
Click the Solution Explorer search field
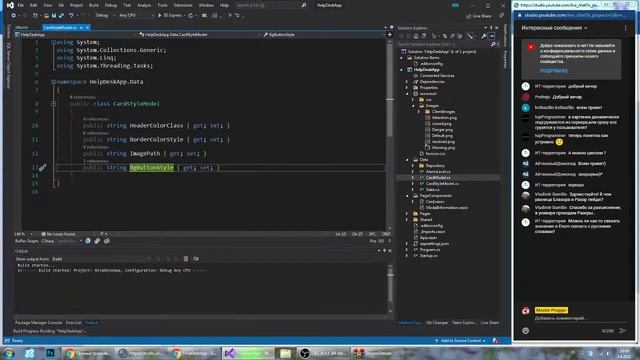pos(444,44)
